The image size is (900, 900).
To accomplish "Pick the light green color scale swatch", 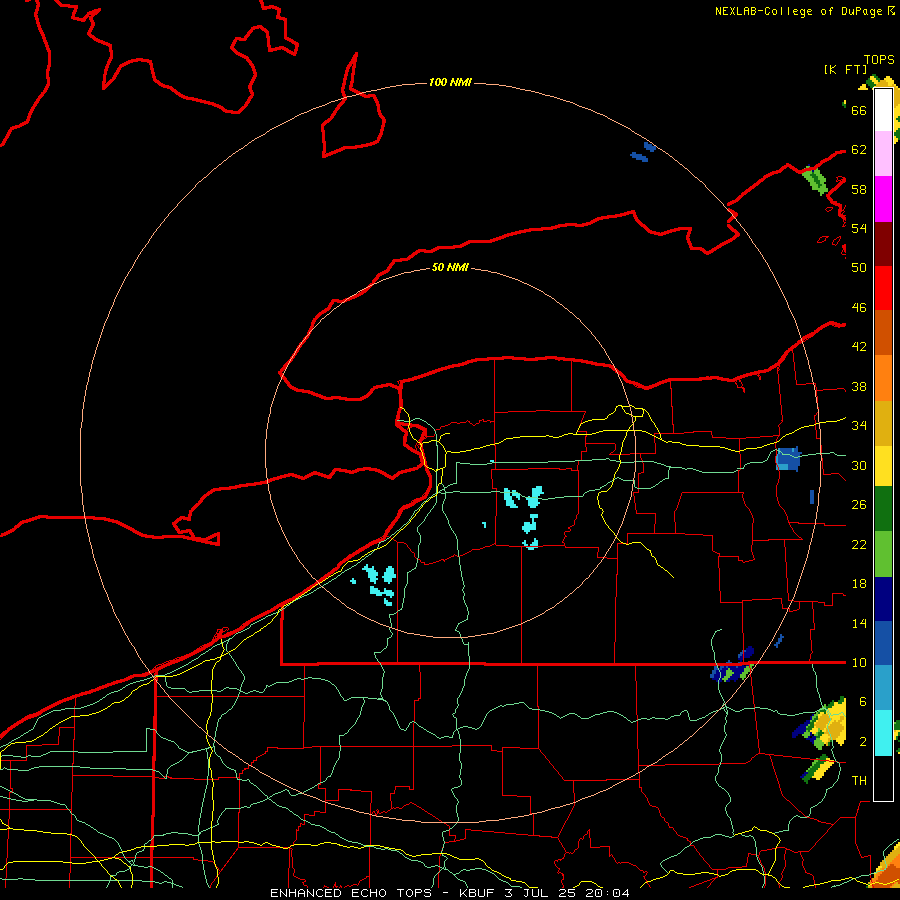I will (x=883, y=554).
